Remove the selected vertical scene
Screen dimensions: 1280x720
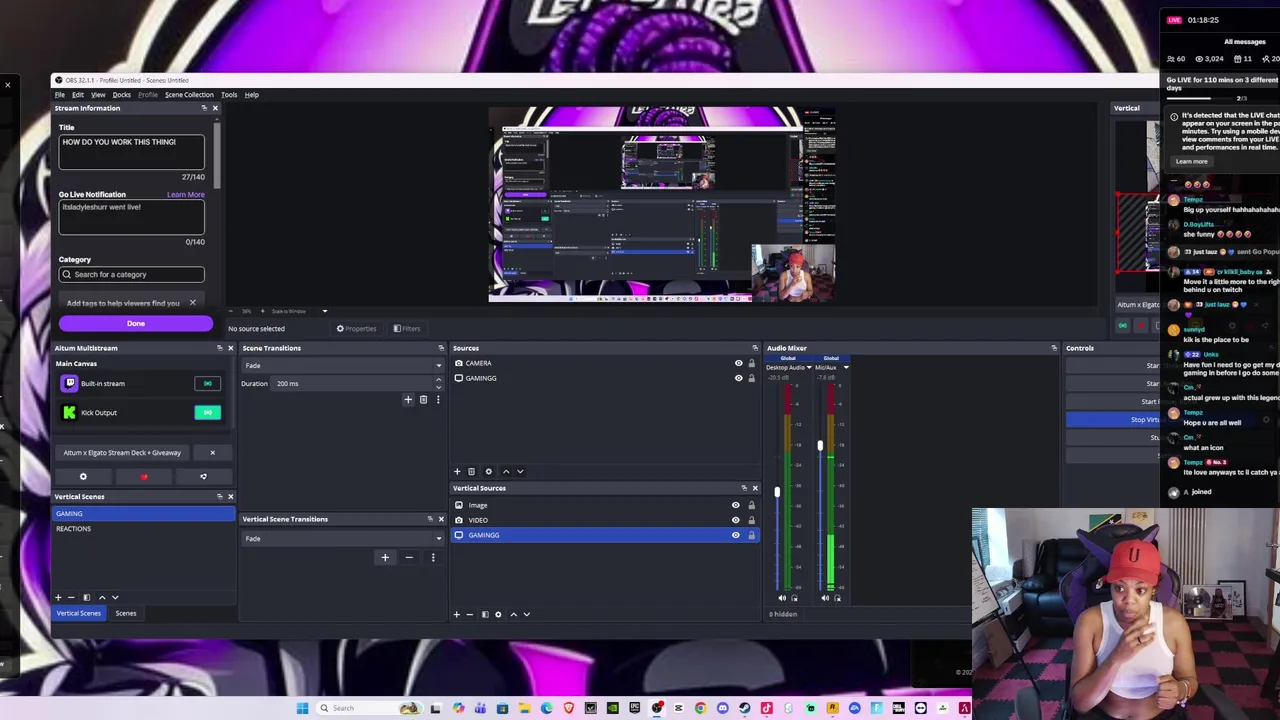tap(70, 597)
